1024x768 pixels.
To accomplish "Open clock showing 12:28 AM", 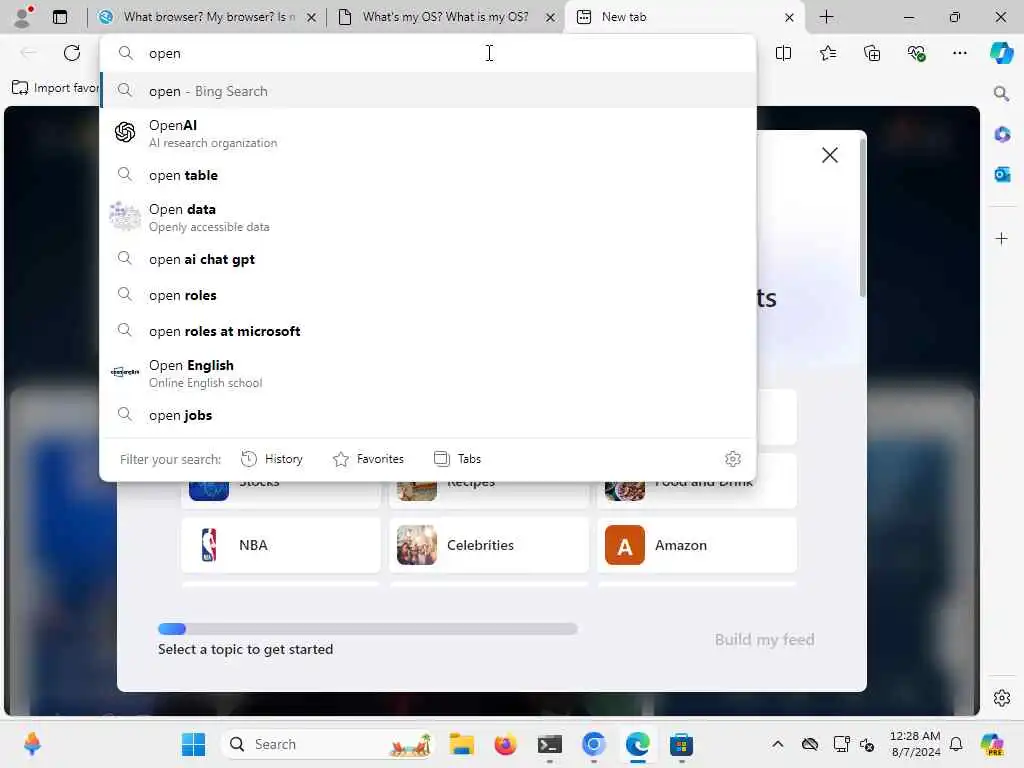I will point(915,744).
